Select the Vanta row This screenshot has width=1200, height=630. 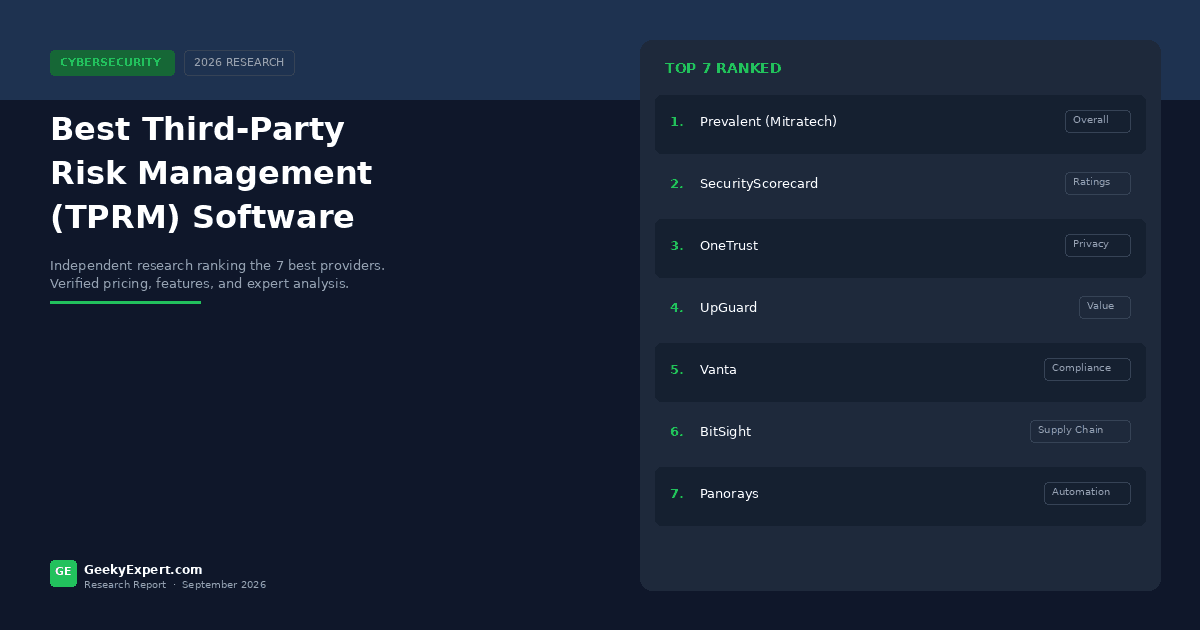[900, 370]
